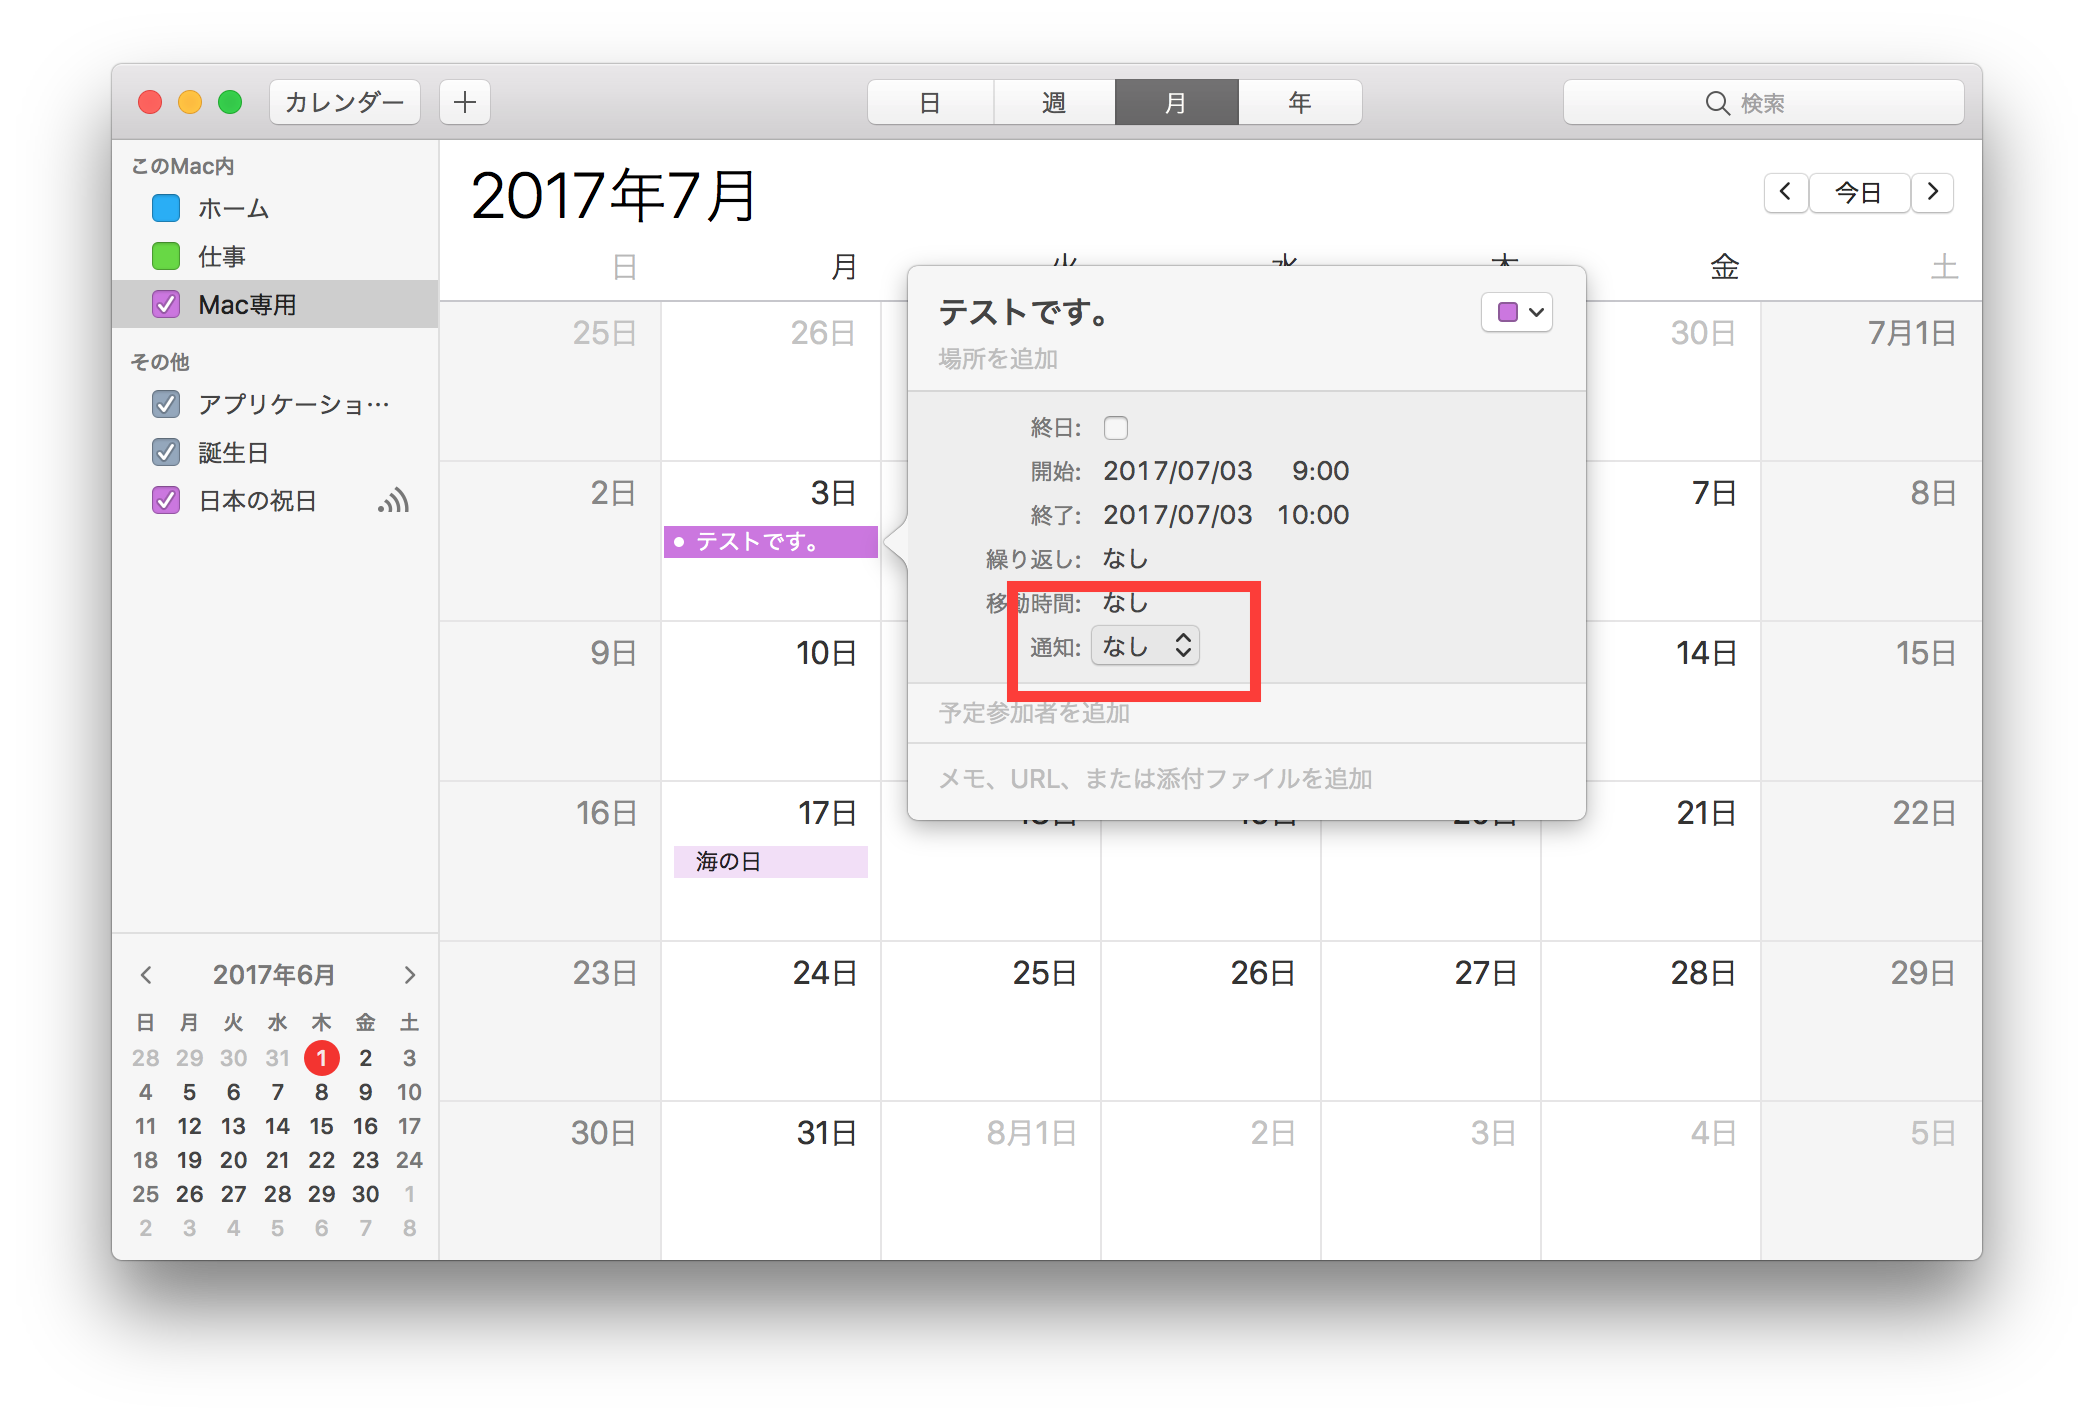Click the カレンダー toolbar button

coord(345,102)
